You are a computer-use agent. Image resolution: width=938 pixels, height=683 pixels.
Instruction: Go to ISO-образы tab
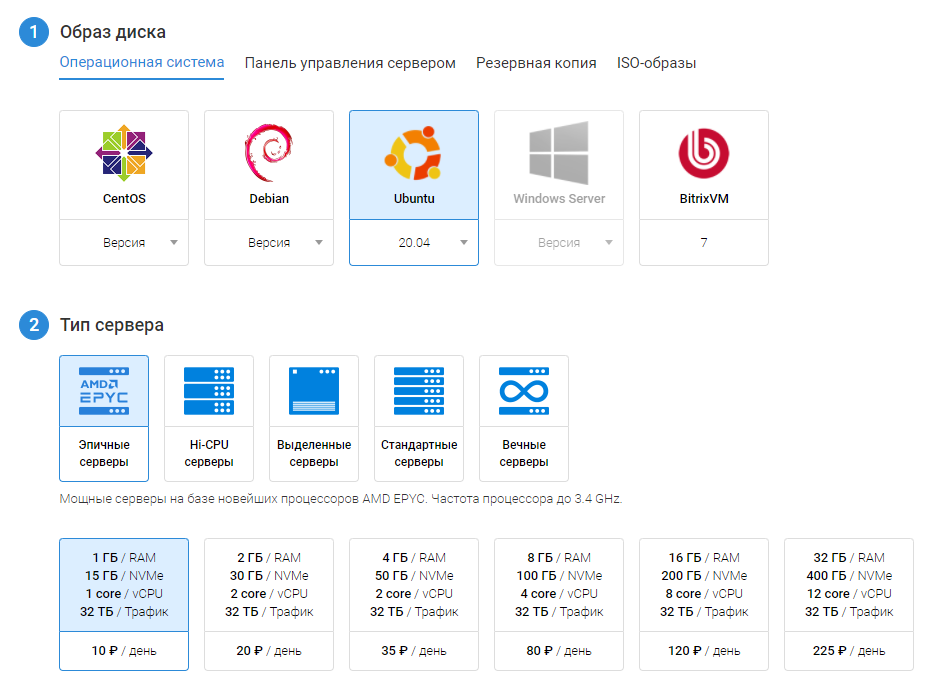(657, 63)
